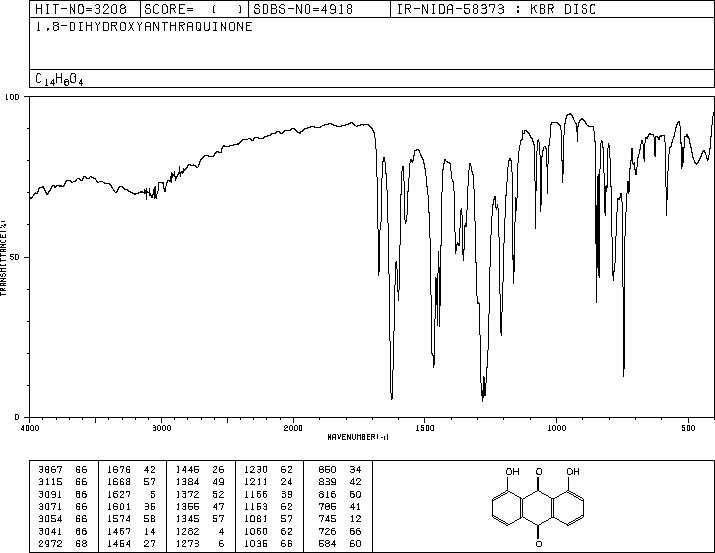Image resolution: width=715 pixels, height=553 pixels.
Task: Select the 745 peak table entry
Action: pyautogui.click(x=340, y=519)
